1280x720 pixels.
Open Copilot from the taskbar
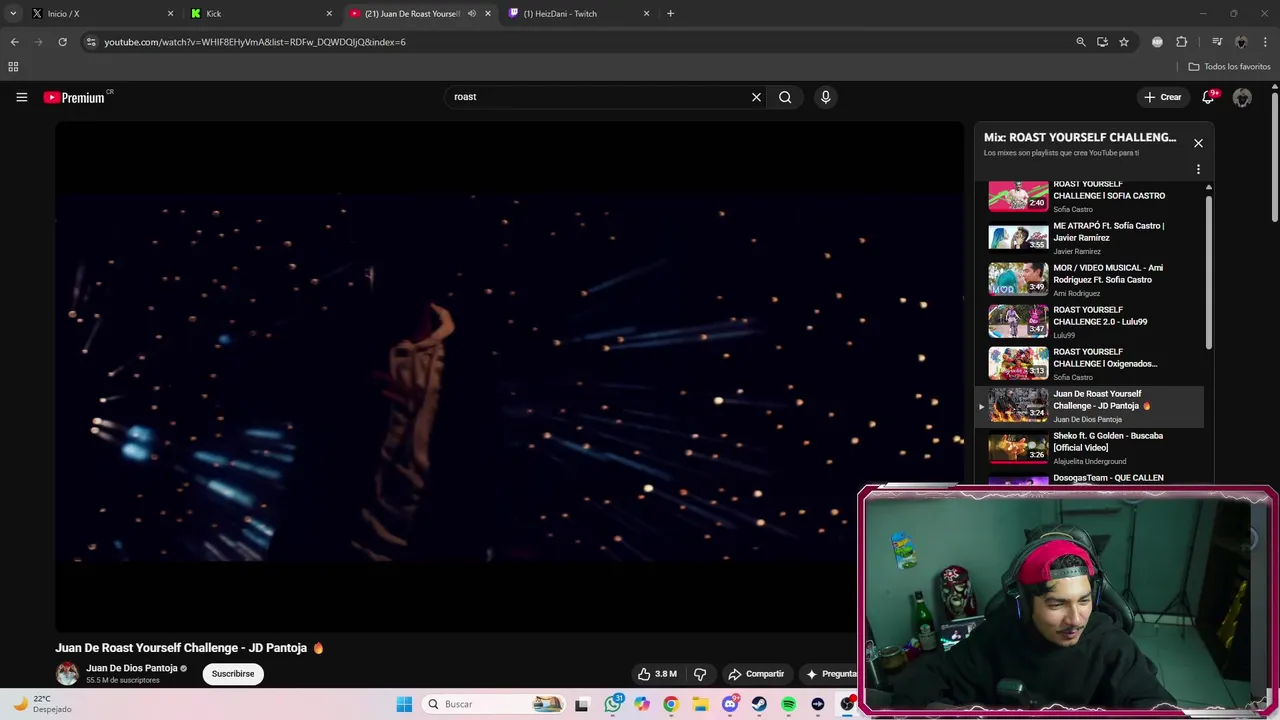pyautogui.click(x=642, y=704)
